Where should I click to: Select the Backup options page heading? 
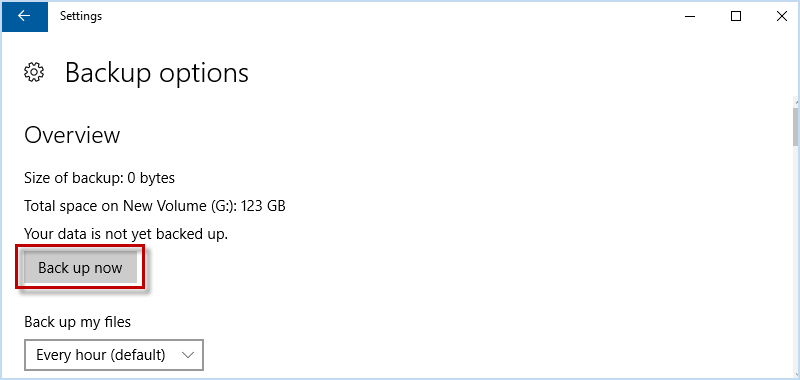click(x=157, y=73)
